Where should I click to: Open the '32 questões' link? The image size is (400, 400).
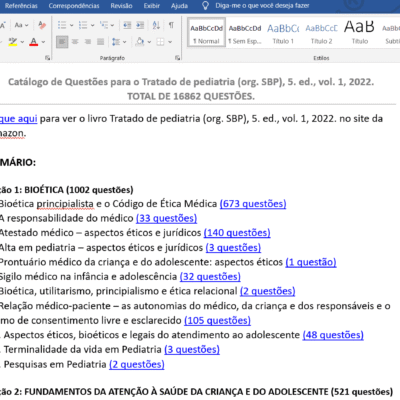click(210, 277)
